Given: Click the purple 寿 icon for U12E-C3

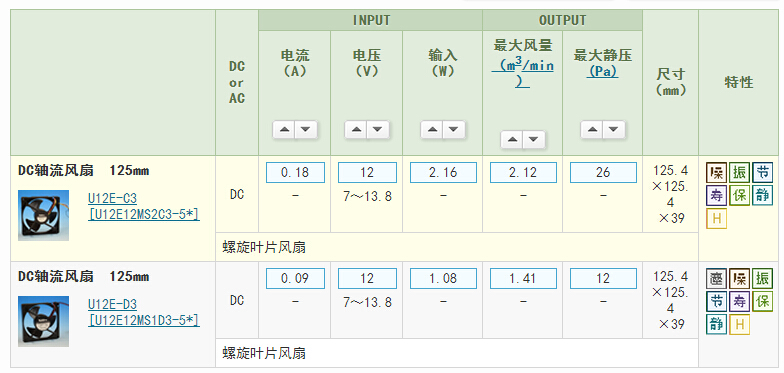Looking at the screenshot, I should [x=716, y=196].
